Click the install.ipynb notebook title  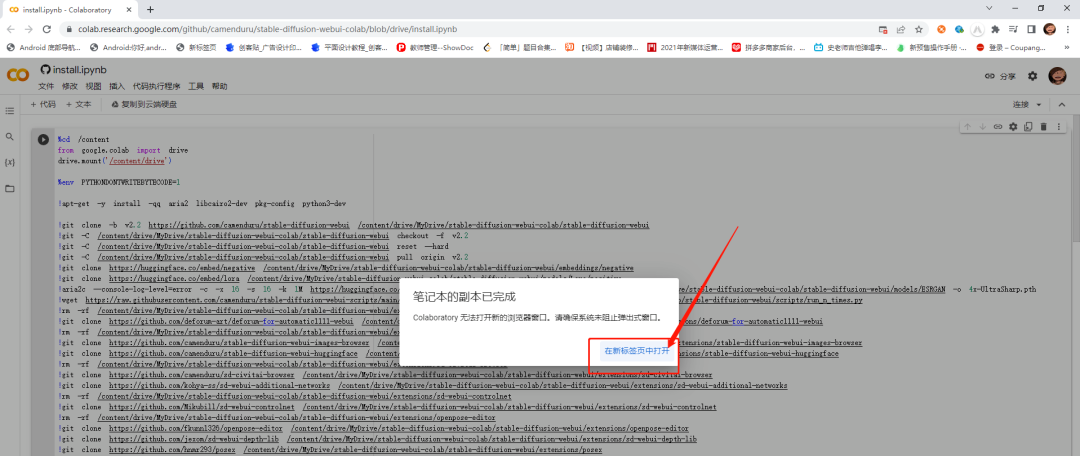tap(80, 70)
